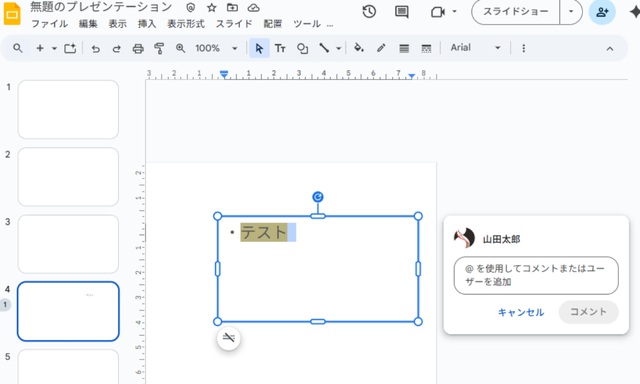The height and width of the screenshot is (384, 640).
Task: Open the 挿入 menu
Action: 147,24
